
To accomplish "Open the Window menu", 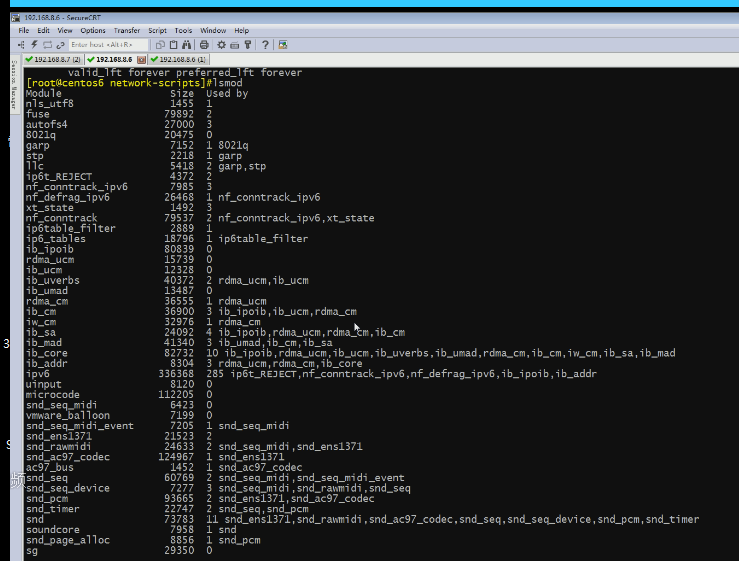I will pyautogui.click(x=213, y=31).
